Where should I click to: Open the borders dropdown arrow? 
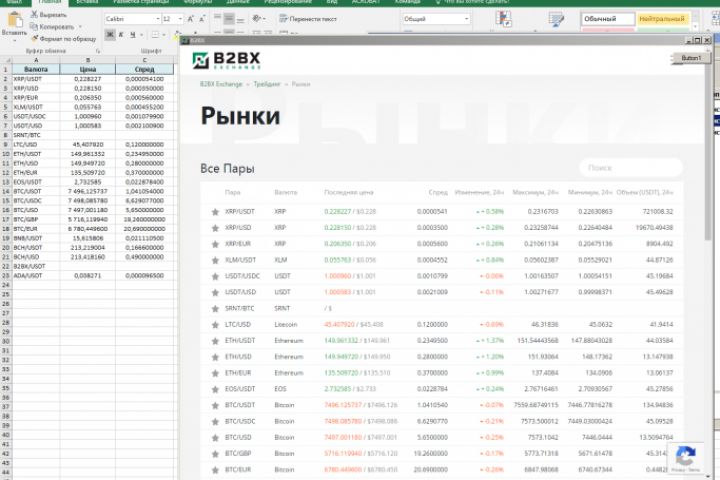tap(164, 35)
